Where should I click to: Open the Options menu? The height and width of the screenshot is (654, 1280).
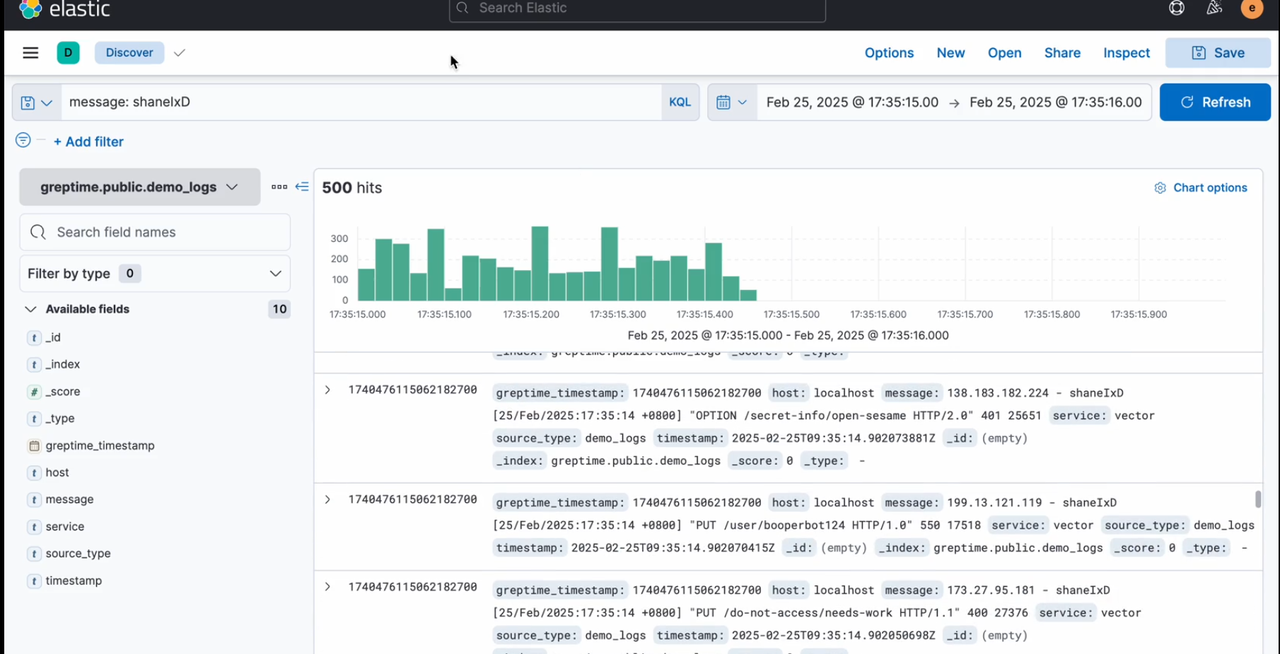889,52
